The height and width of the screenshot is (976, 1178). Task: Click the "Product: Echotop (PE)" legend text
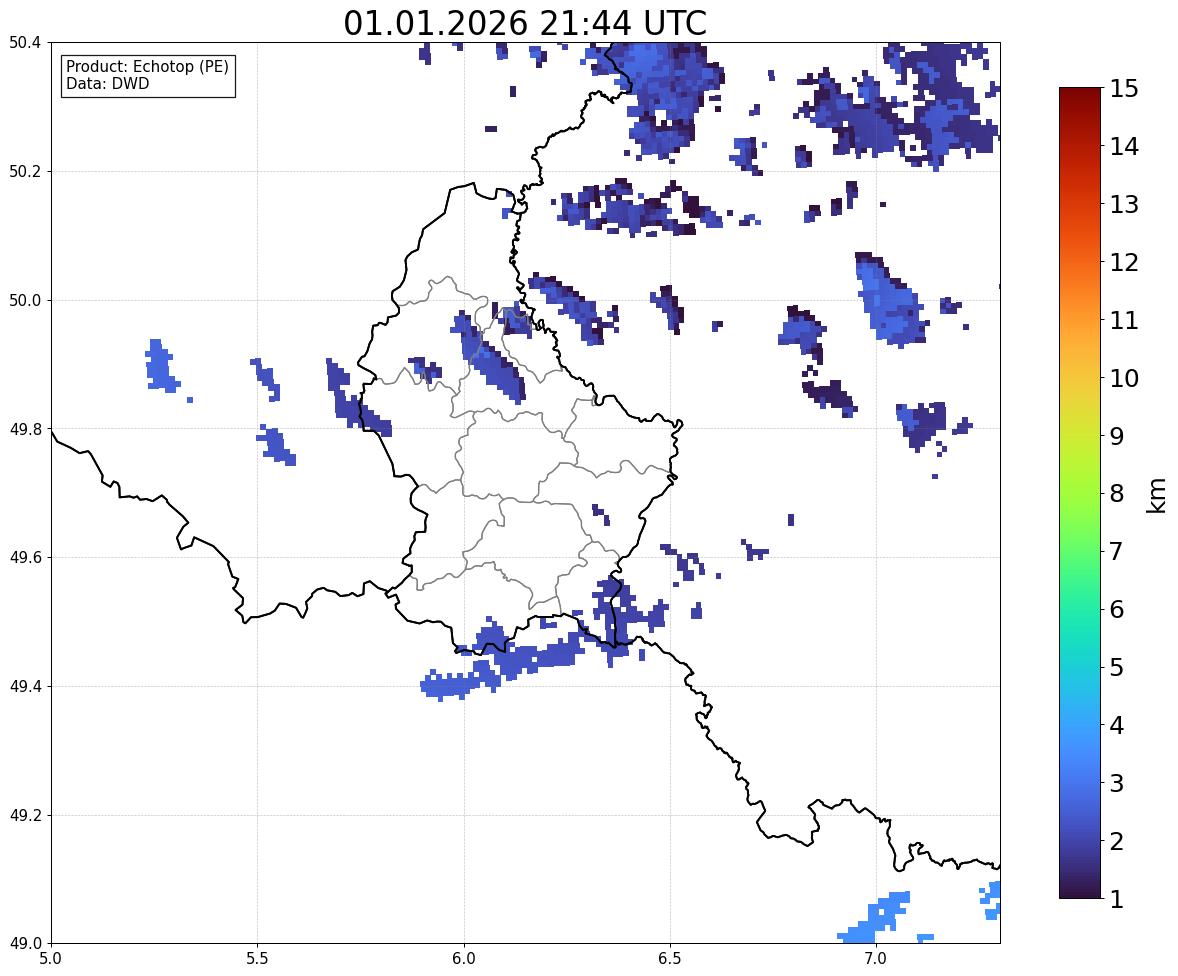coord(147,66)
